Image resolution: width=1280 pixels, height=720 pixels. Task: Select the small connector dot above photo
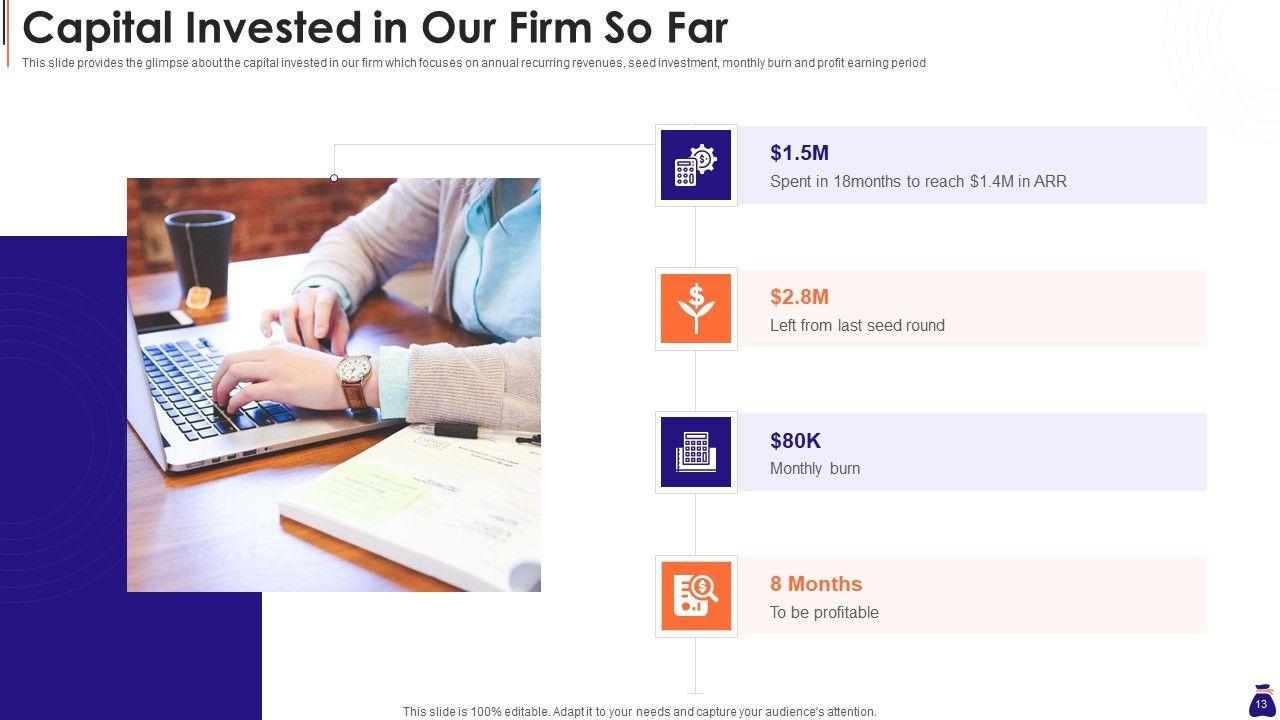tap(334, 178)
